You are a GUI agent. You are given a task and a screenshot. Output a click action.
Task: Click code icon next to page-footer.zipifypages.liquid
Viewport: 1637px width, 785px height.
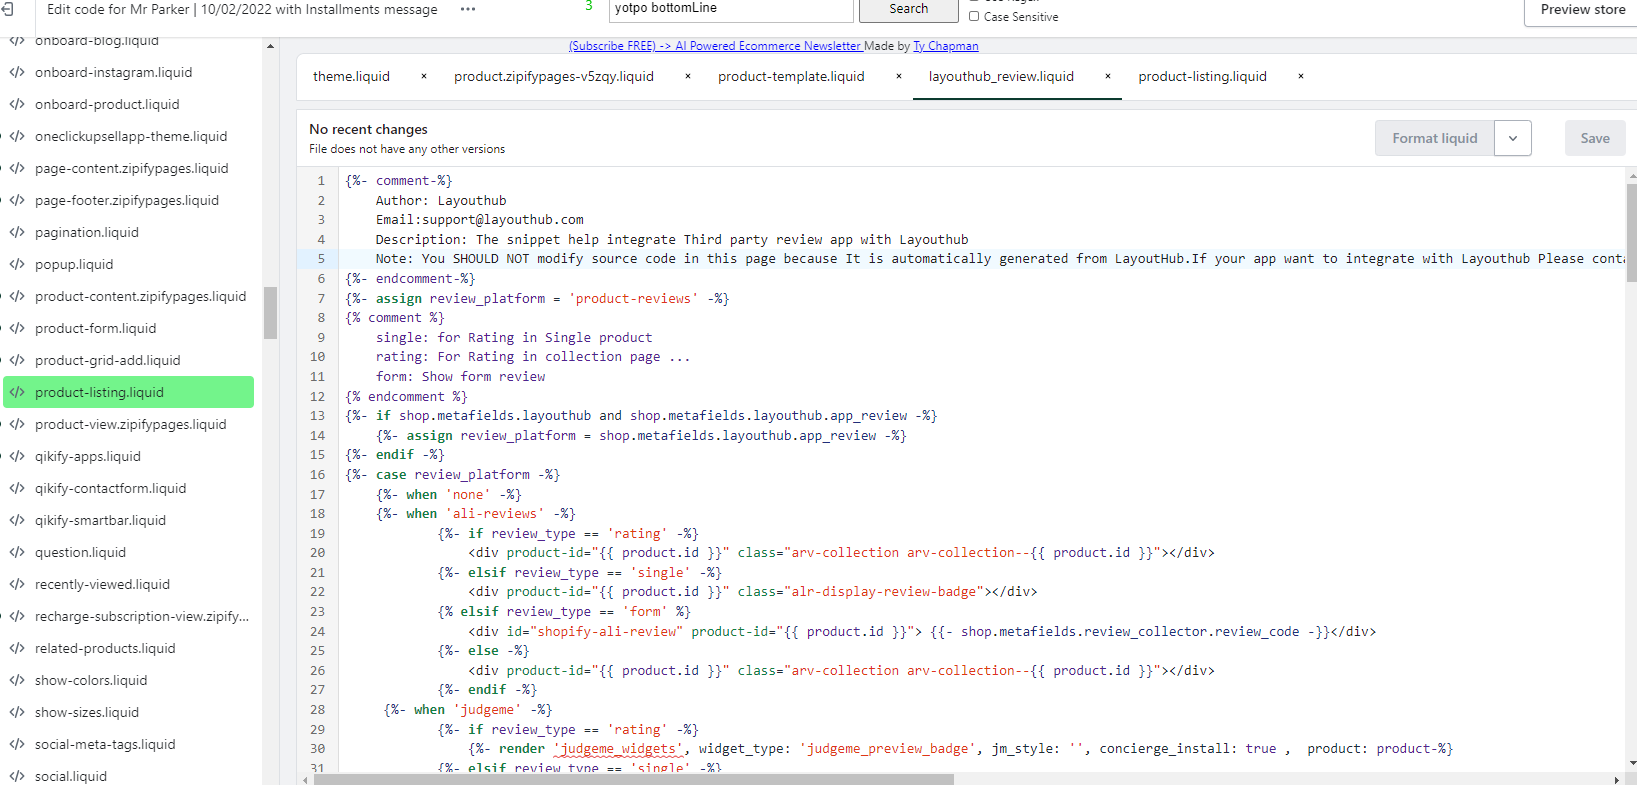[x=17, y=200]
